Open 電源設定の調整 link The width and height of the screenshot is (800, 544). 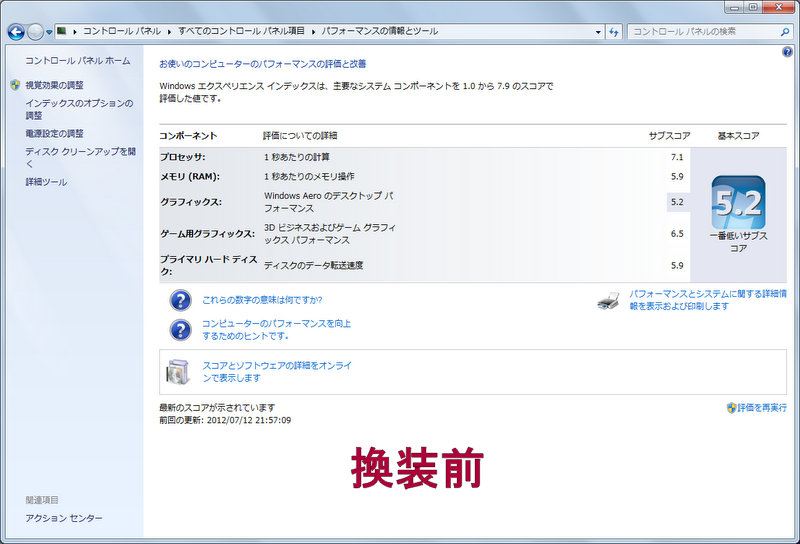(x=54, y=133)
